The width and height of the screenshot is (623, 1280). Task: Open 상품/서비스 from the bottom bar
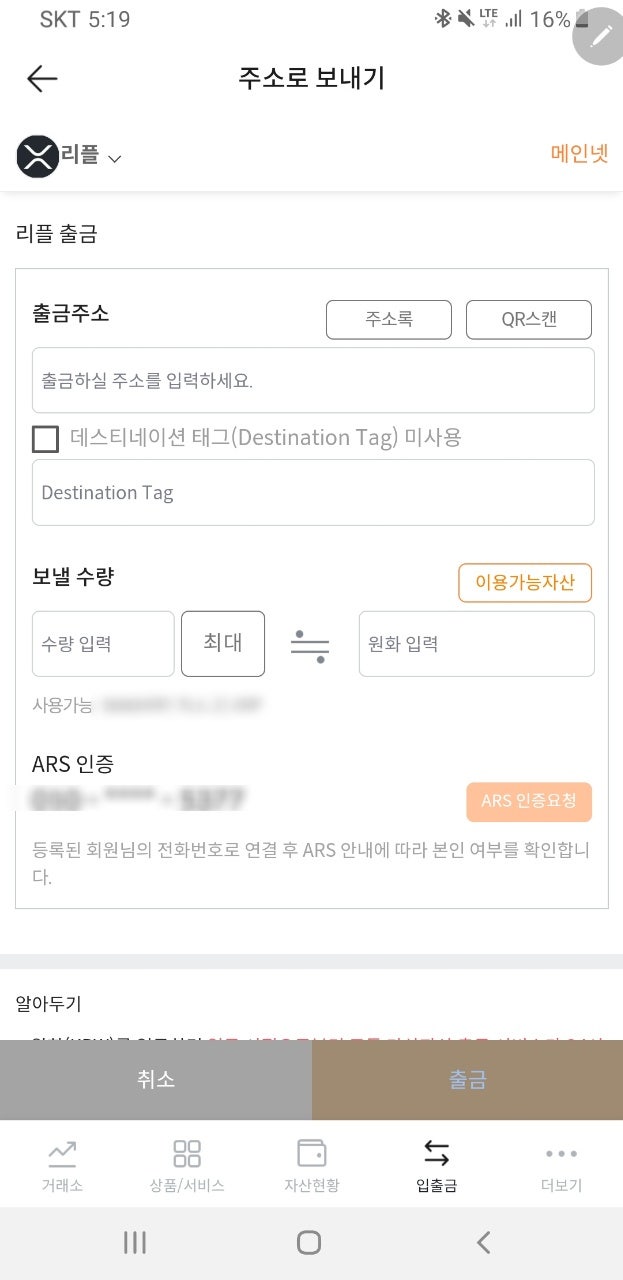(x=186, y=1152)
